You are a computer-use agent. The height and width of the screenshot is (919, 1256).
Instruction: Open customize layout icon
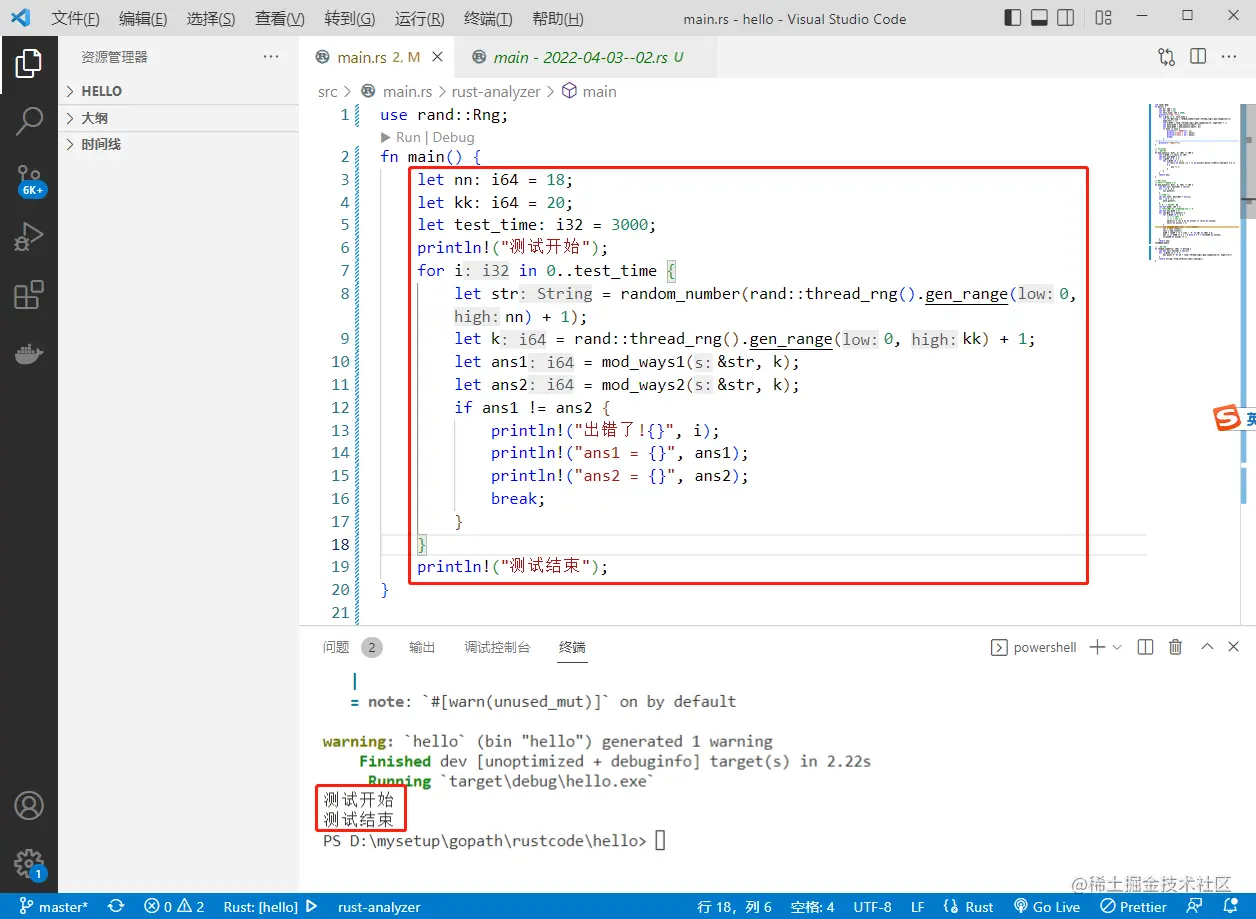[x=1103, y=18]
